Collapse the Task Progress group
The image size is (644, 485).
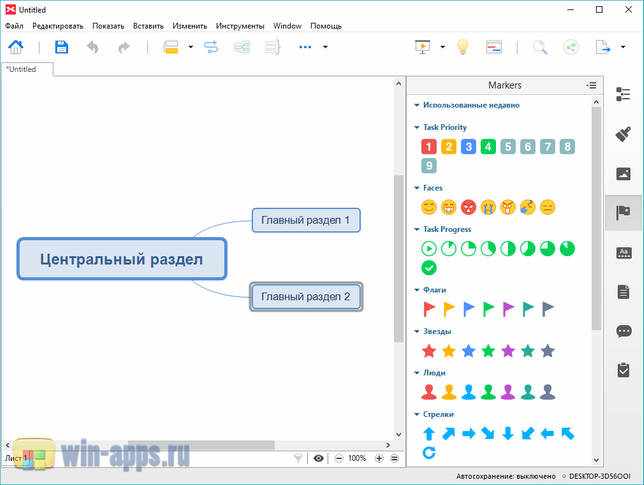416,229
